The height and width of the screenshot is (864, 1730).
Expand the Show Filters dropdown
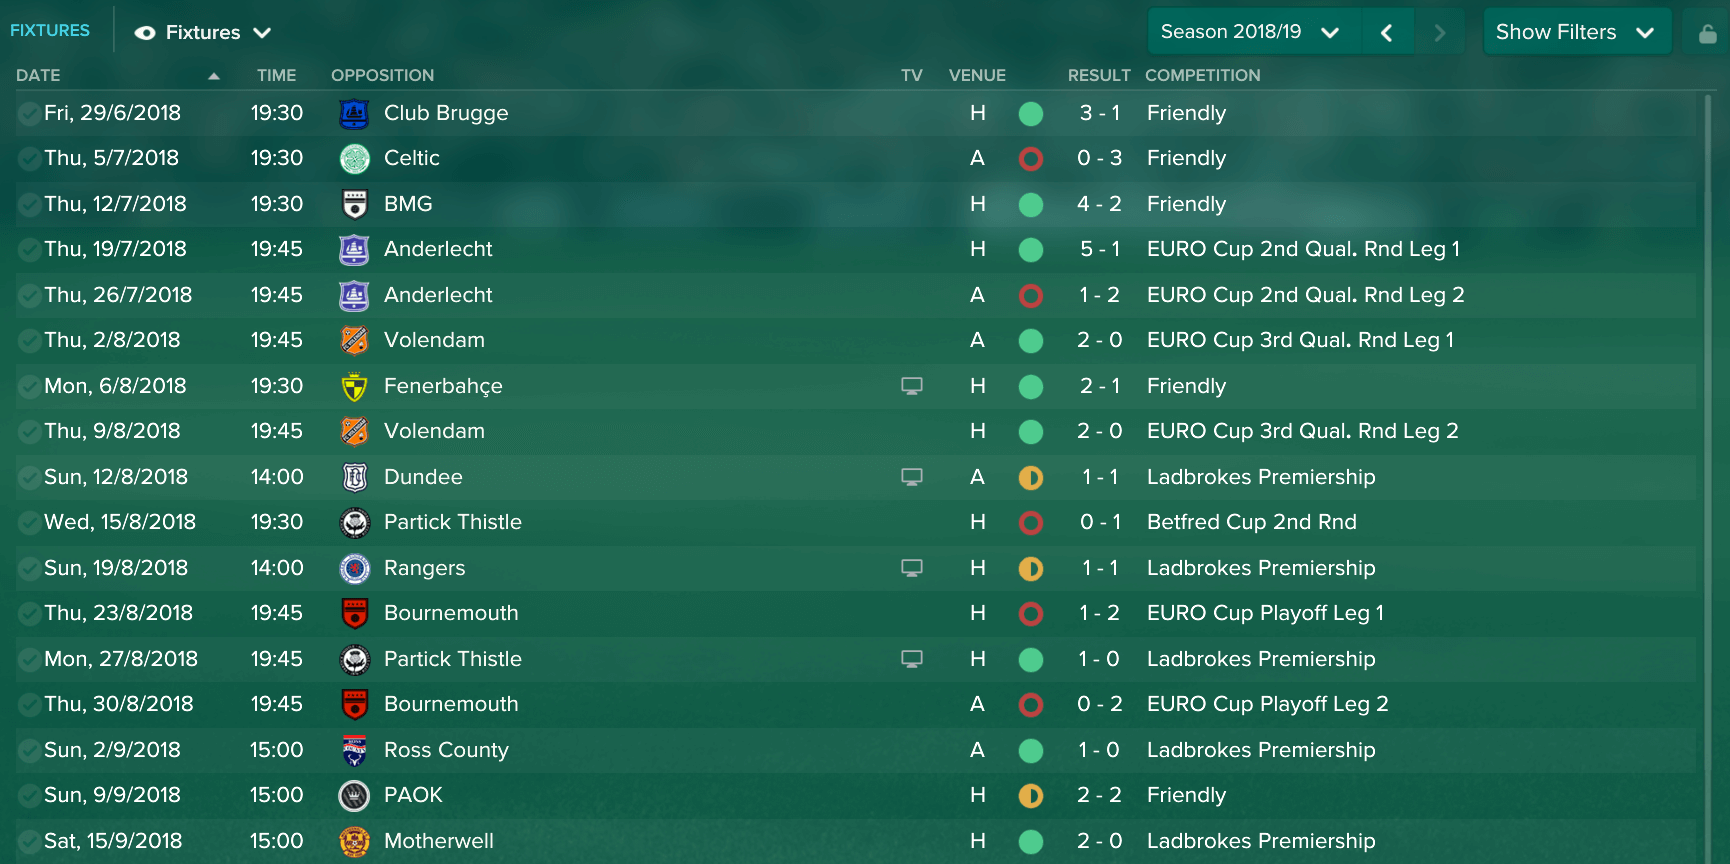click(1575, 32)
